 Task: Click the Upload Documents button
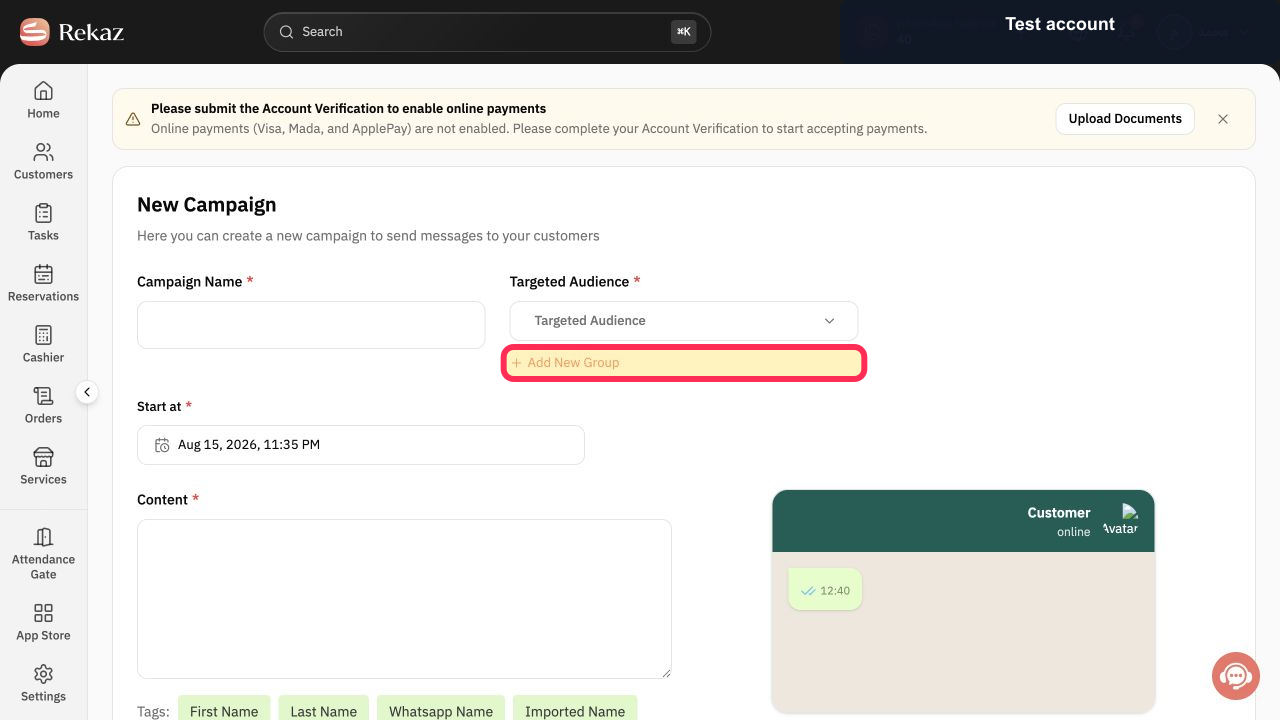(x=1125, y=118)
